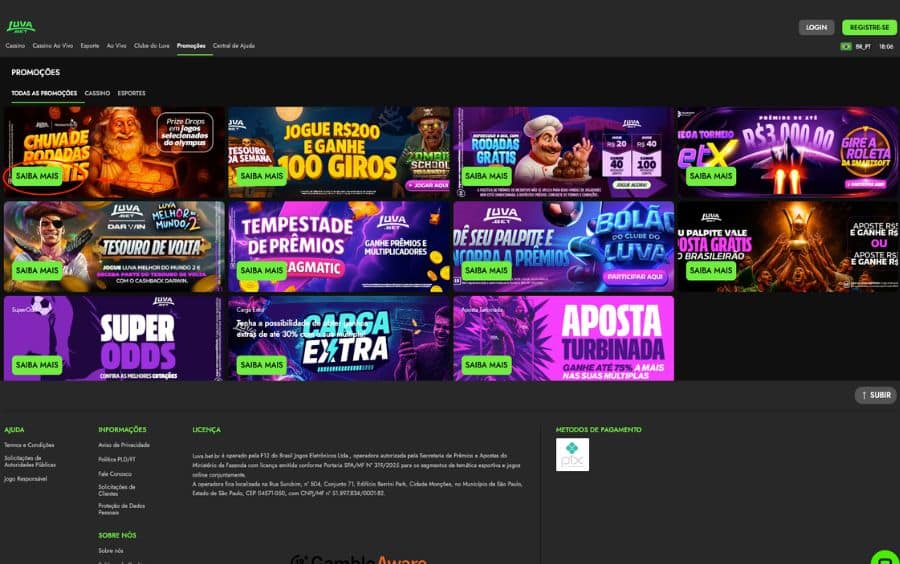Navigate to the Esporte section
Viewport: 900px width, 564px height.
pyautogui.click(x=90, y=45)
